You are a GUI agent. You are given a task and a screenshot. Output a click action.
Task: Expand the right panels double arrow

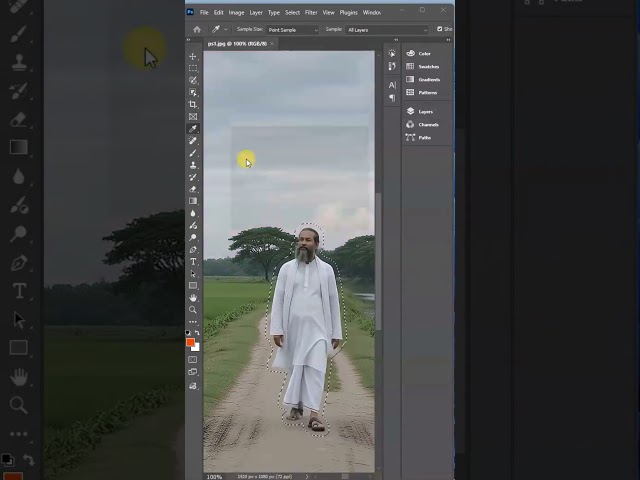[x=448, y=40]
